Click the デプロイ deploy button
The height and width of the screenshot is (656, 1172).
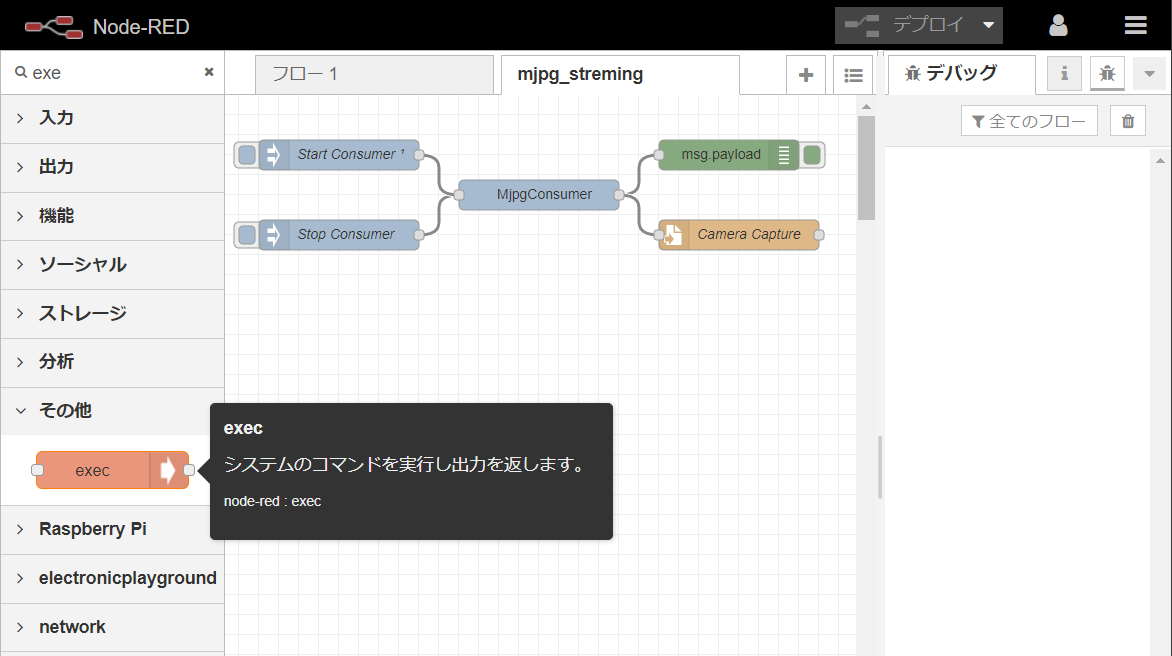[x=906, y=25]
